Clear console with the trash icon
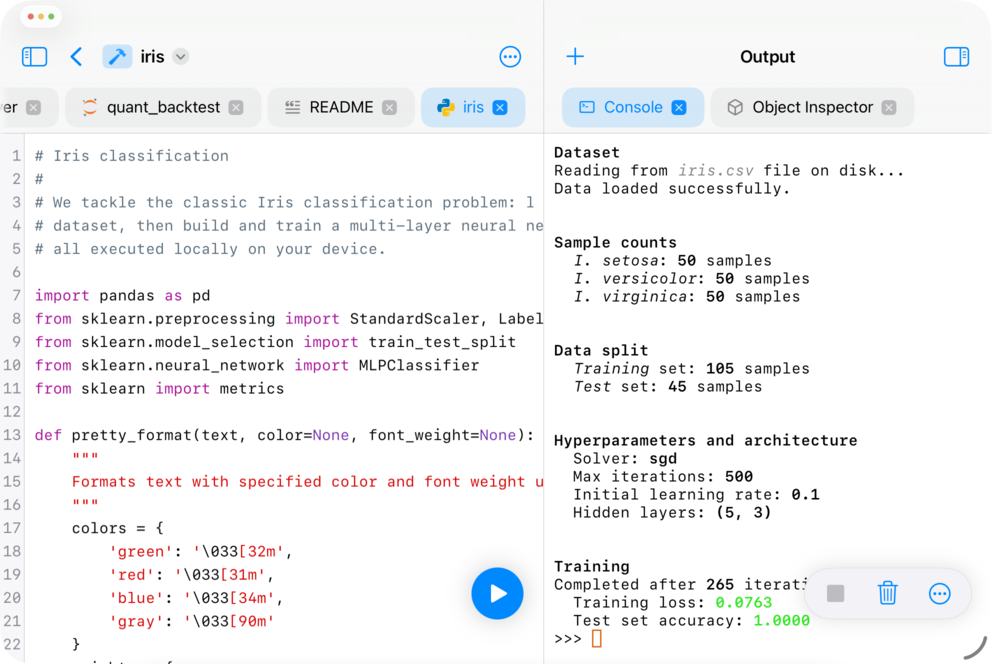Image resolution: width=992 pixels, height=664 pixels. [x=888, y=593]
